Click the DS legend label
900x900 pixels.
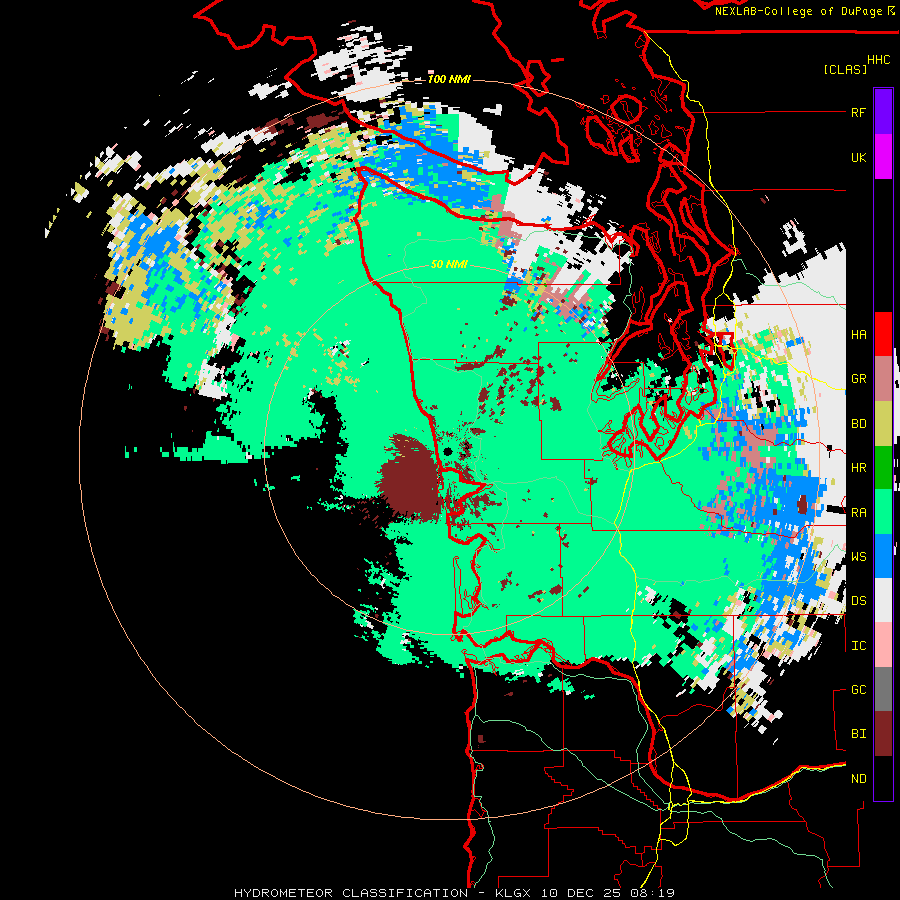[858, 601]
